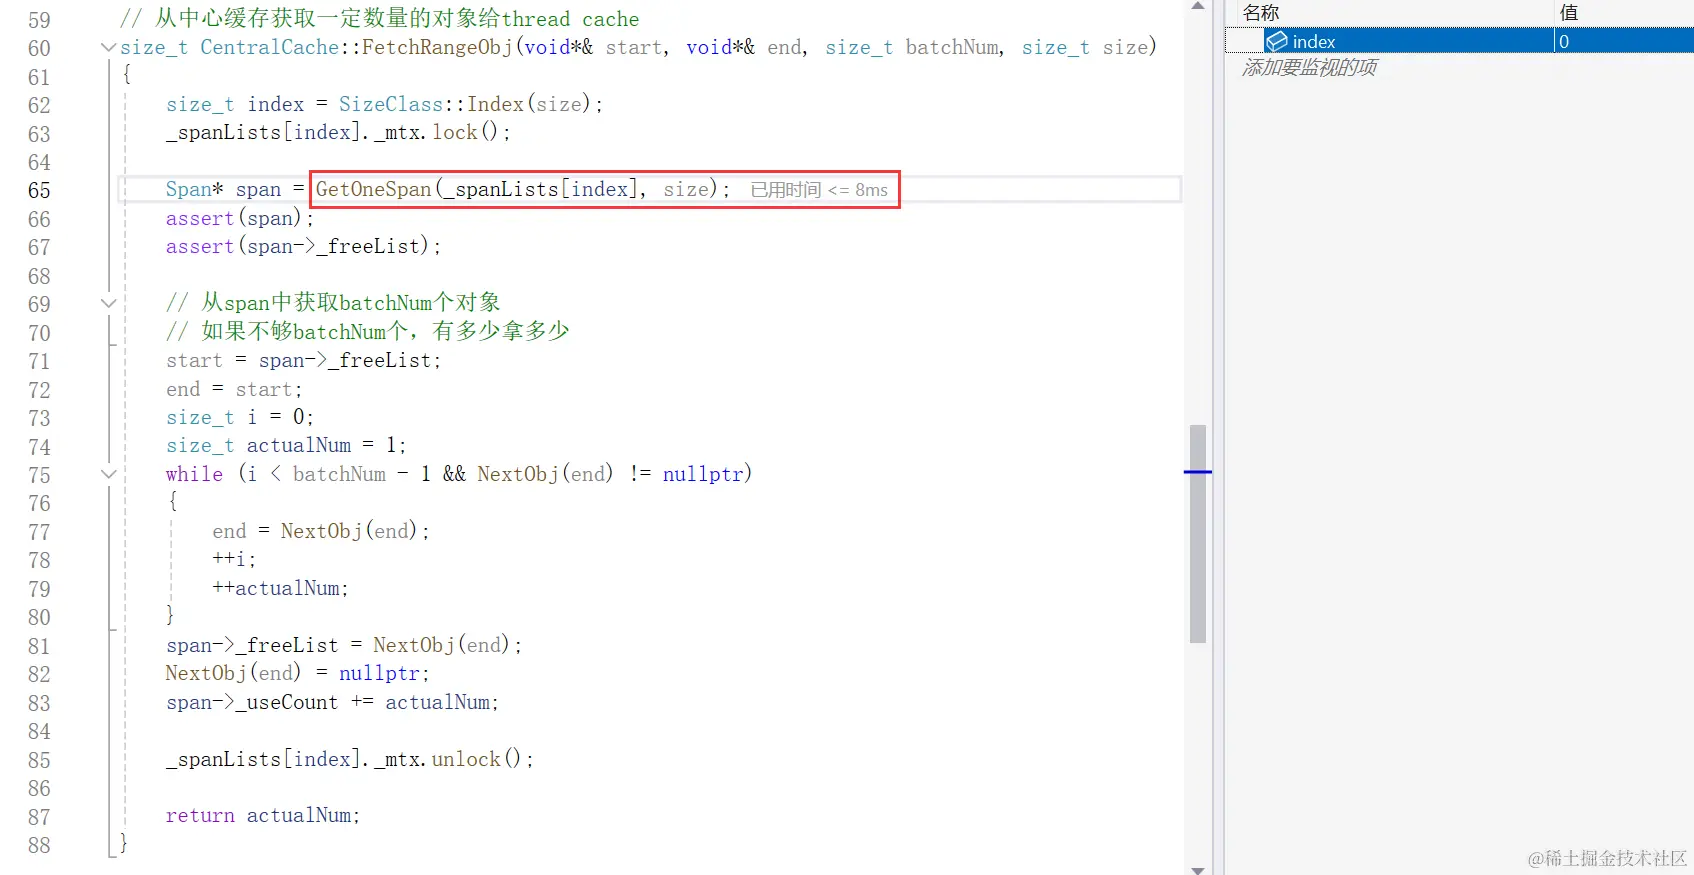Click SizeClass::Index call on line 62

(x=464, y=104)
